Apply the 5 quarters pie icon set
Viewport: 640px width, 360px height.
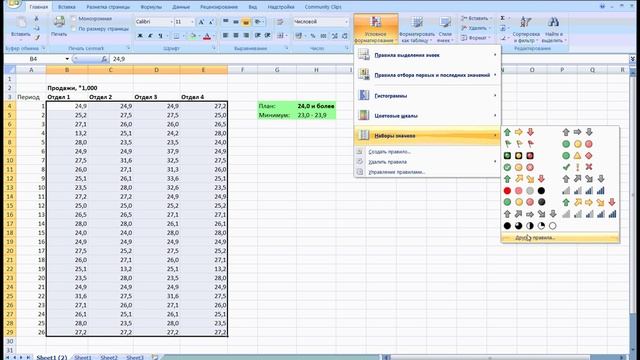530,226
